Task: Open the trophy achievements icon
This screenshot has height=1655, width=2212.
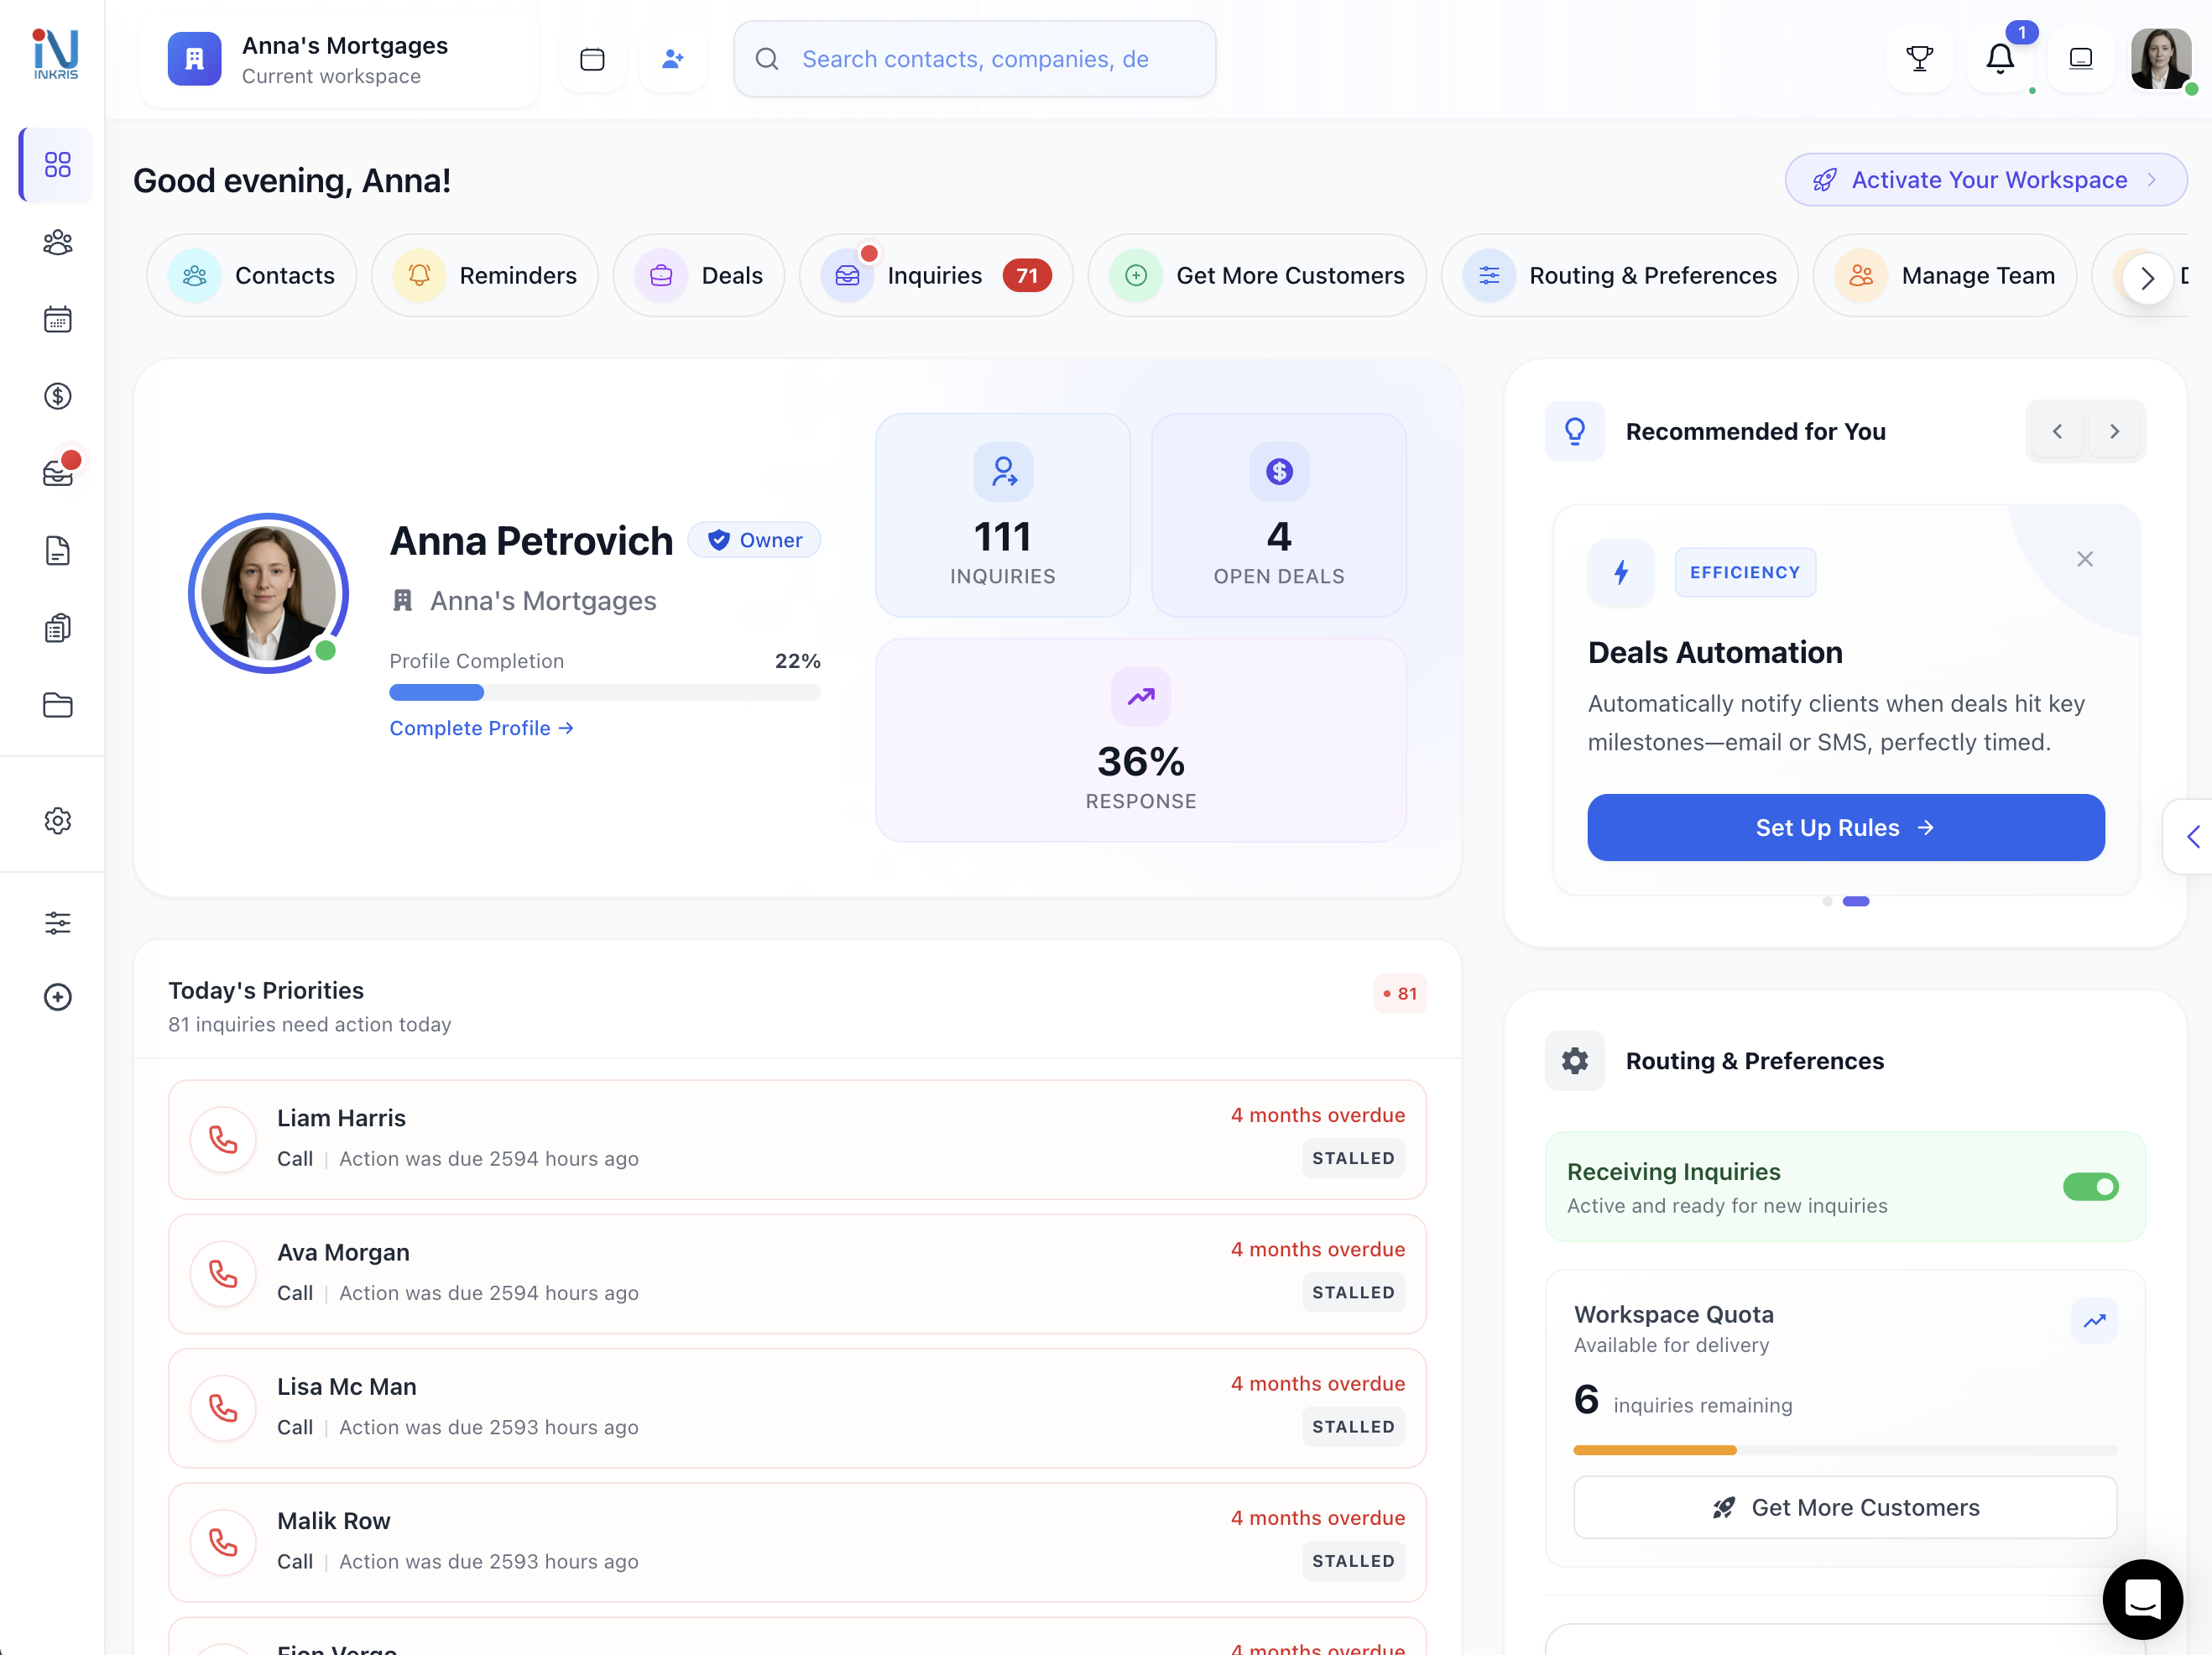Action: (1919, 59)
